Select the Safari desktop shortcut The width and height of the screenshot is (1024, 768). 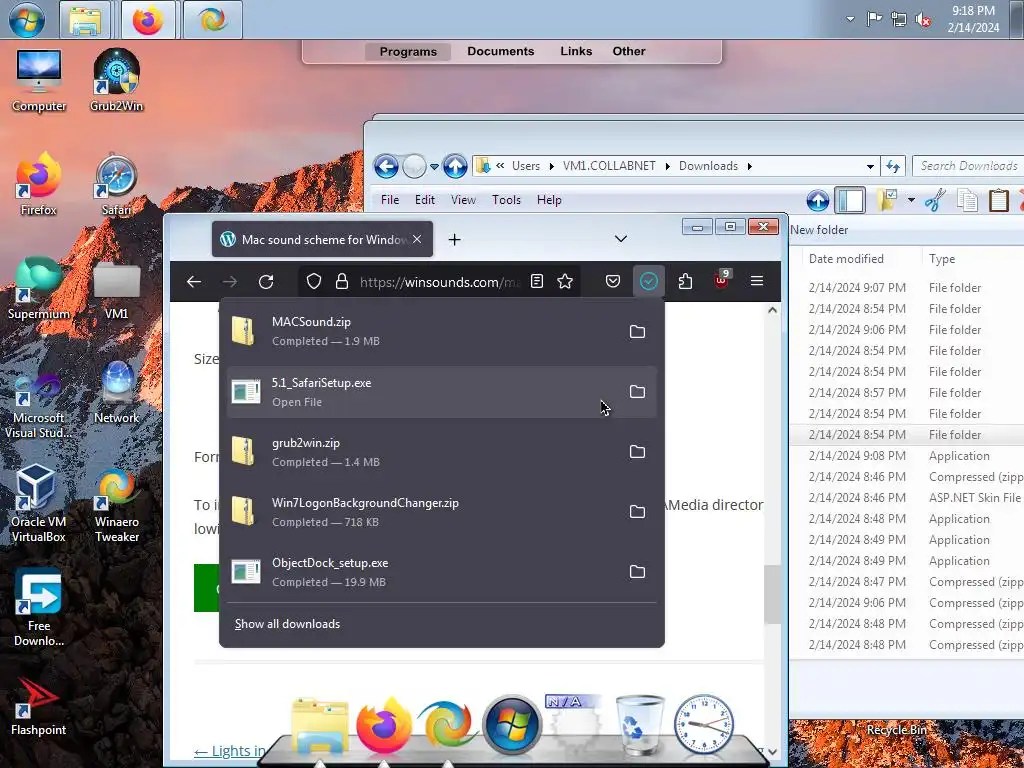pyautogui.click(x=116, y=185)
